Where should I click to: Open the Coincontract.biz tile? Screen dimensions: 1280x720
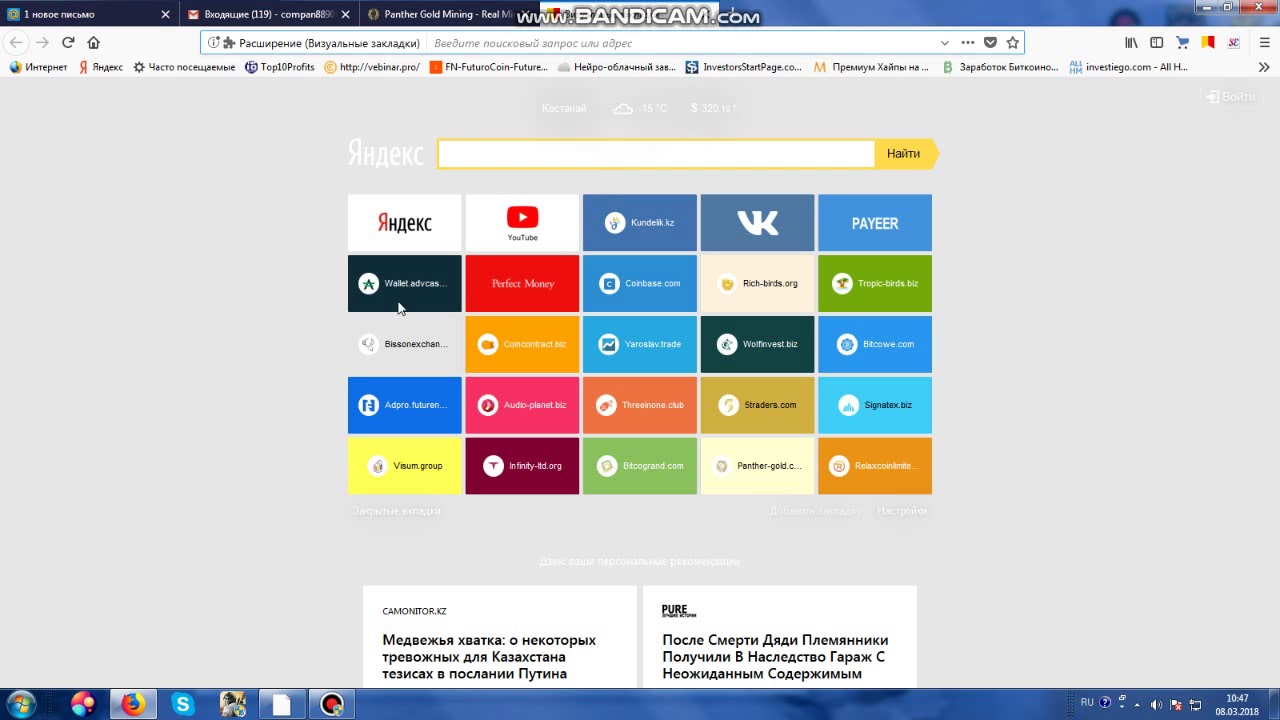tap(522, 344)
